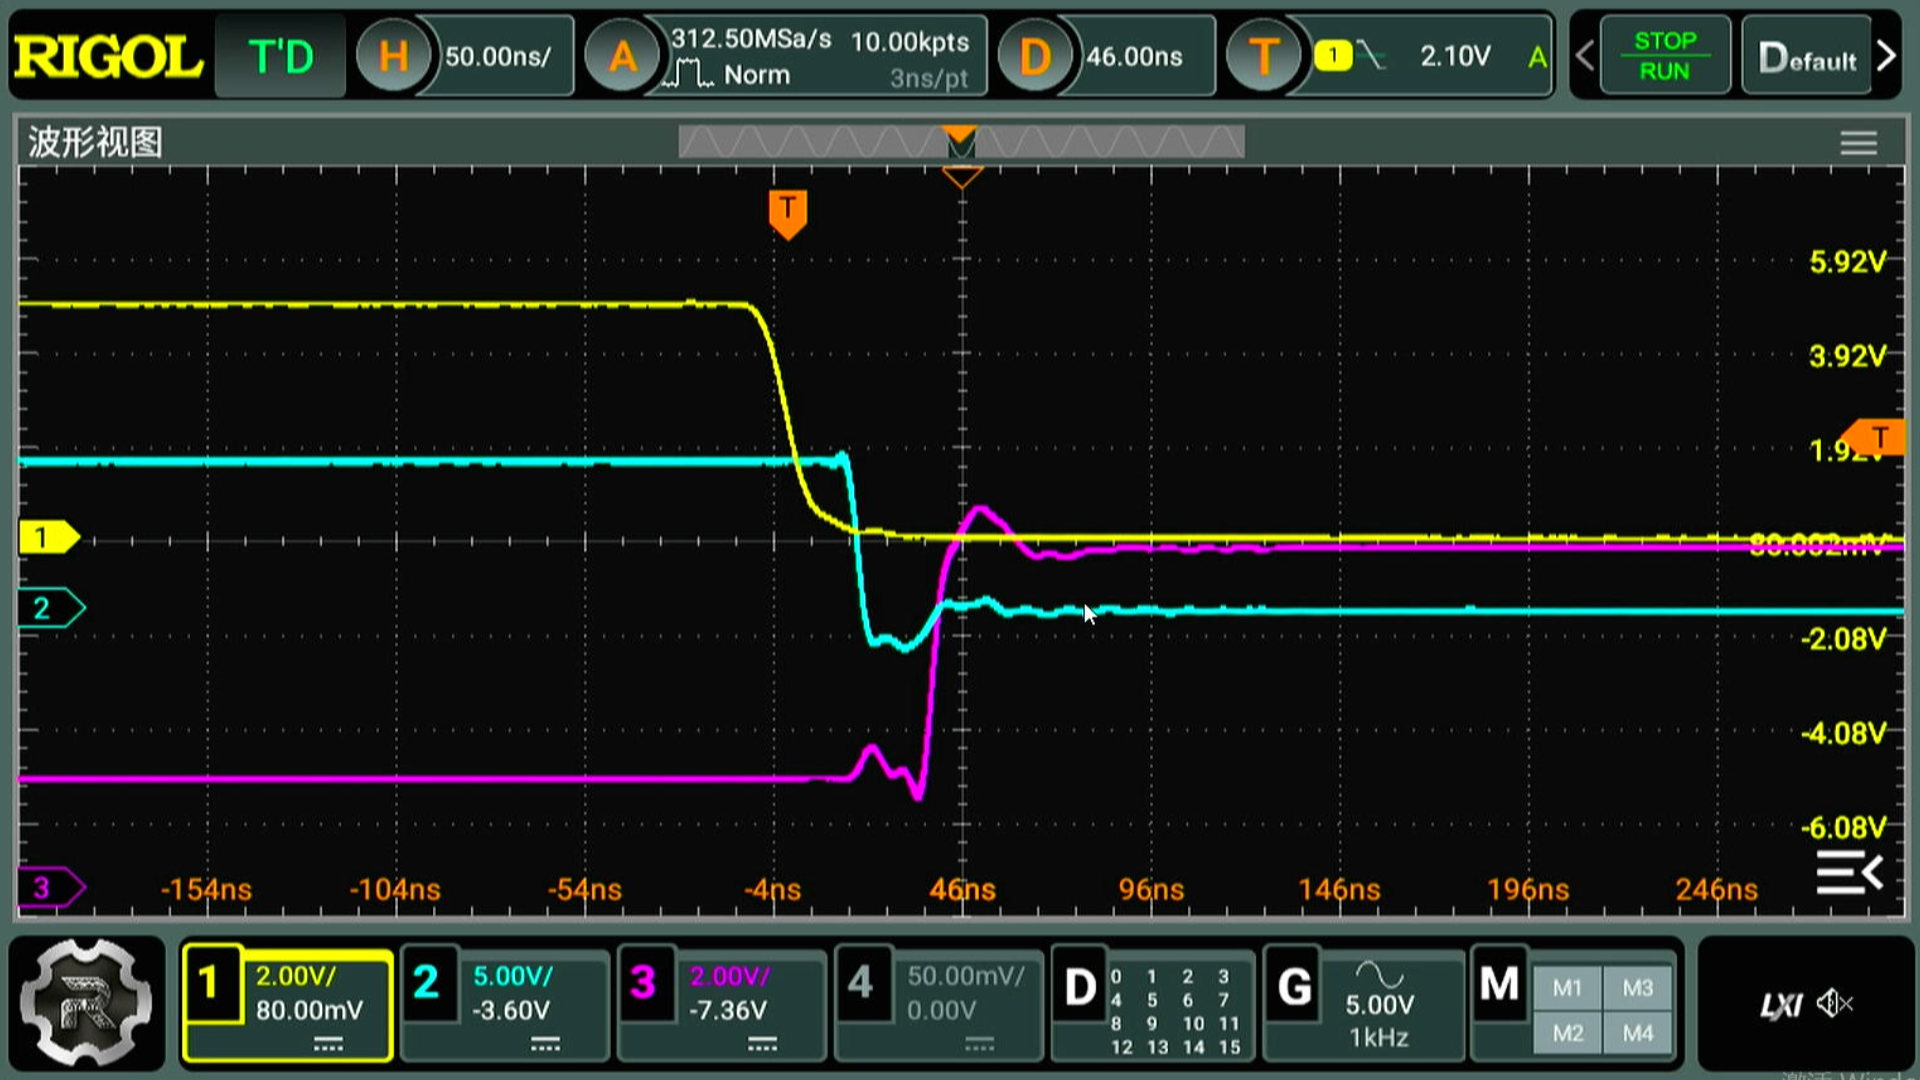
Task: Click the Rigol gear logo icon
Action: [86, 1002]
